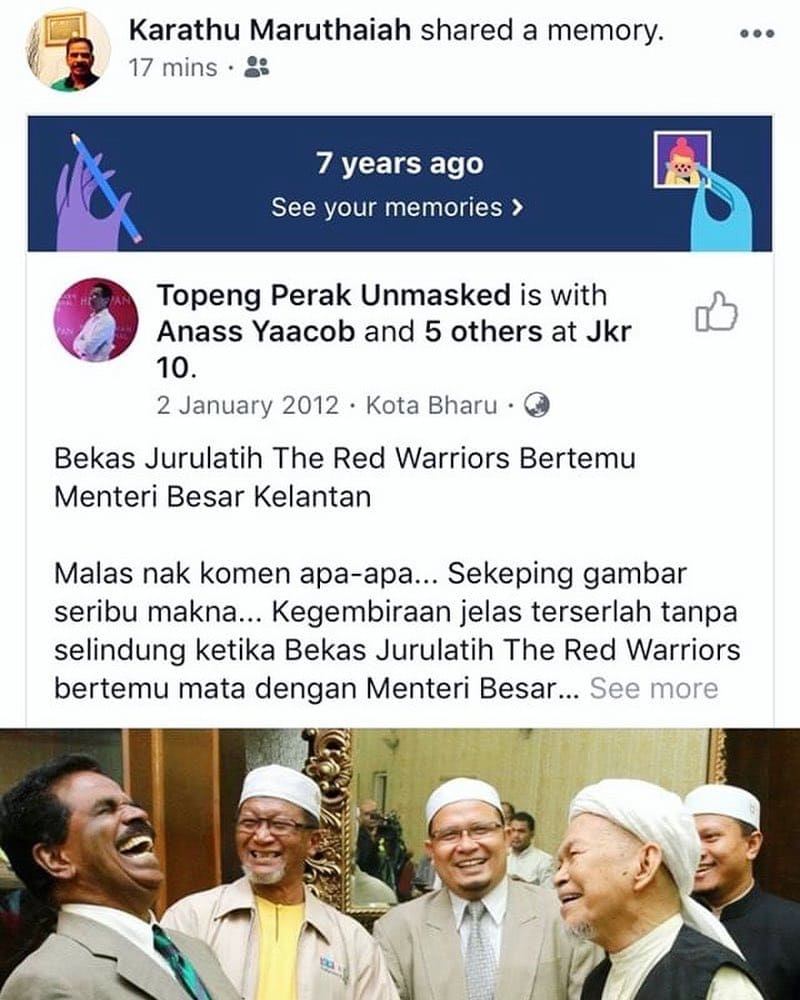Viewport: 800px width, 1000px height.
Task: Open the shared photo of laughing men
Action: (x=400, y=864)
